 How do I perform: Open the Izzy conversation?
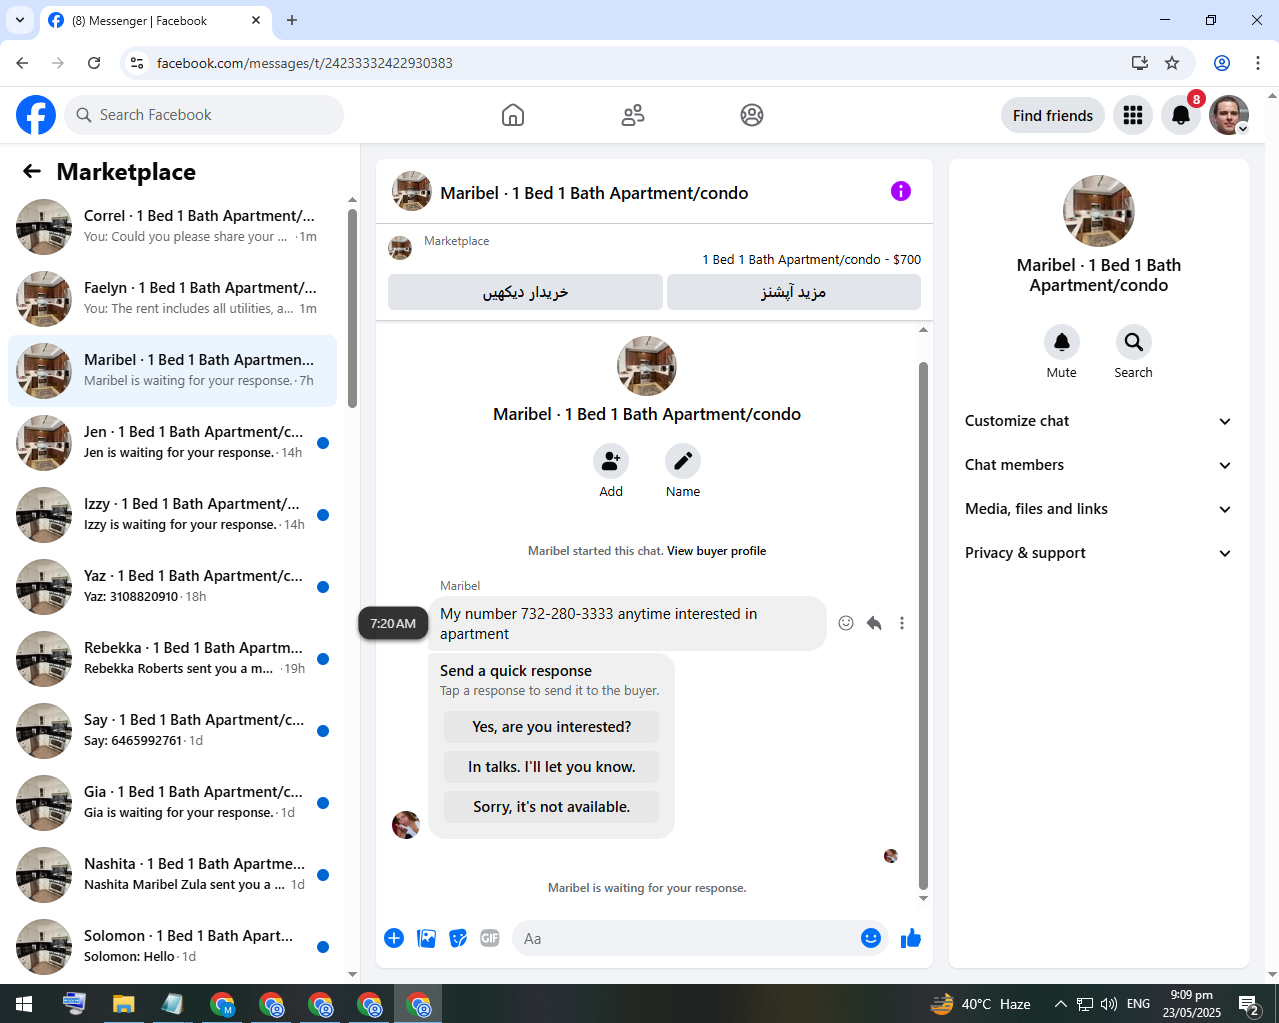pos(172,515)
